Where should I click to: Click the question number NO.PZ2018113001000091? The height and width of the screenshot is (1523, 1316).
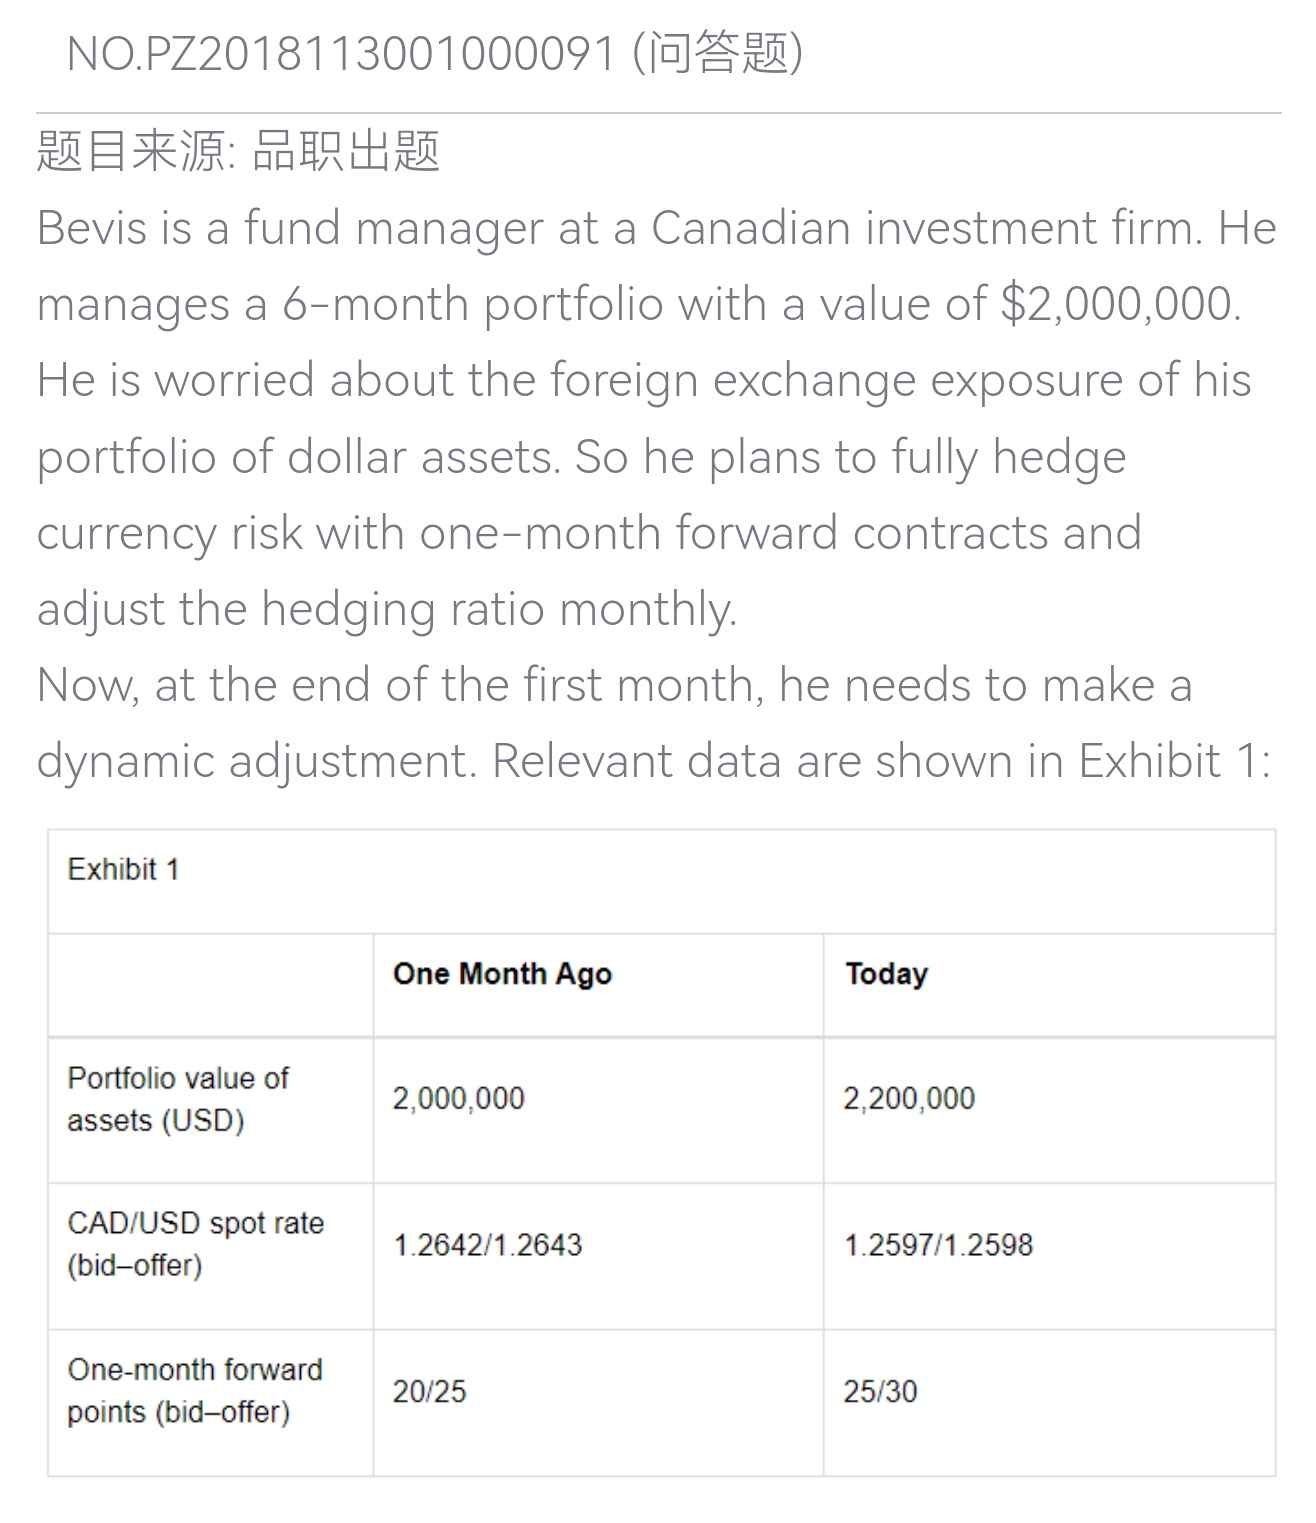(340, 53)
